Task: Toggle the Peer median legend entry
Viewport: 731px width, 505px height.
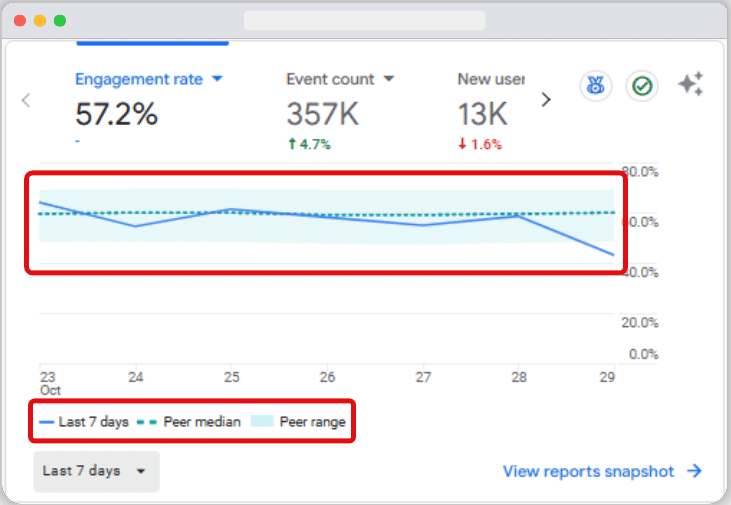Action: [188, 422]
